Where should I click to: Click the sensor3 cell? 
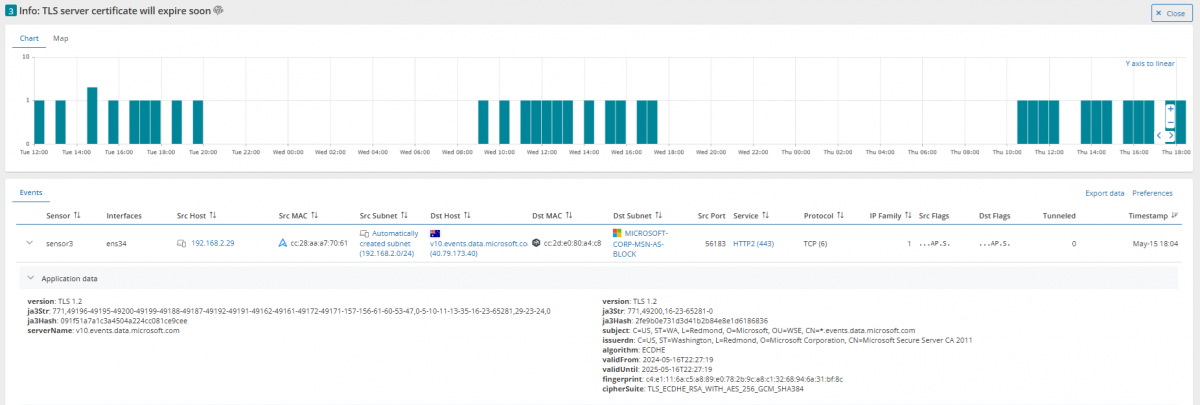[x=60, y=243]
